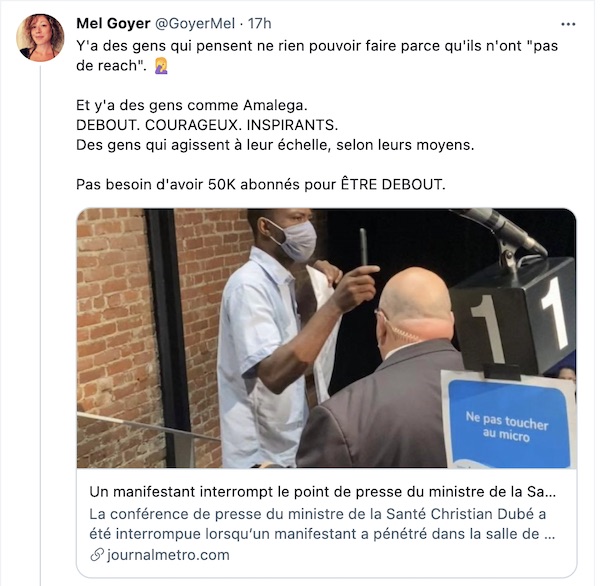Open Mel Goyer's profile avatar photo

click(x=40, y=38)
